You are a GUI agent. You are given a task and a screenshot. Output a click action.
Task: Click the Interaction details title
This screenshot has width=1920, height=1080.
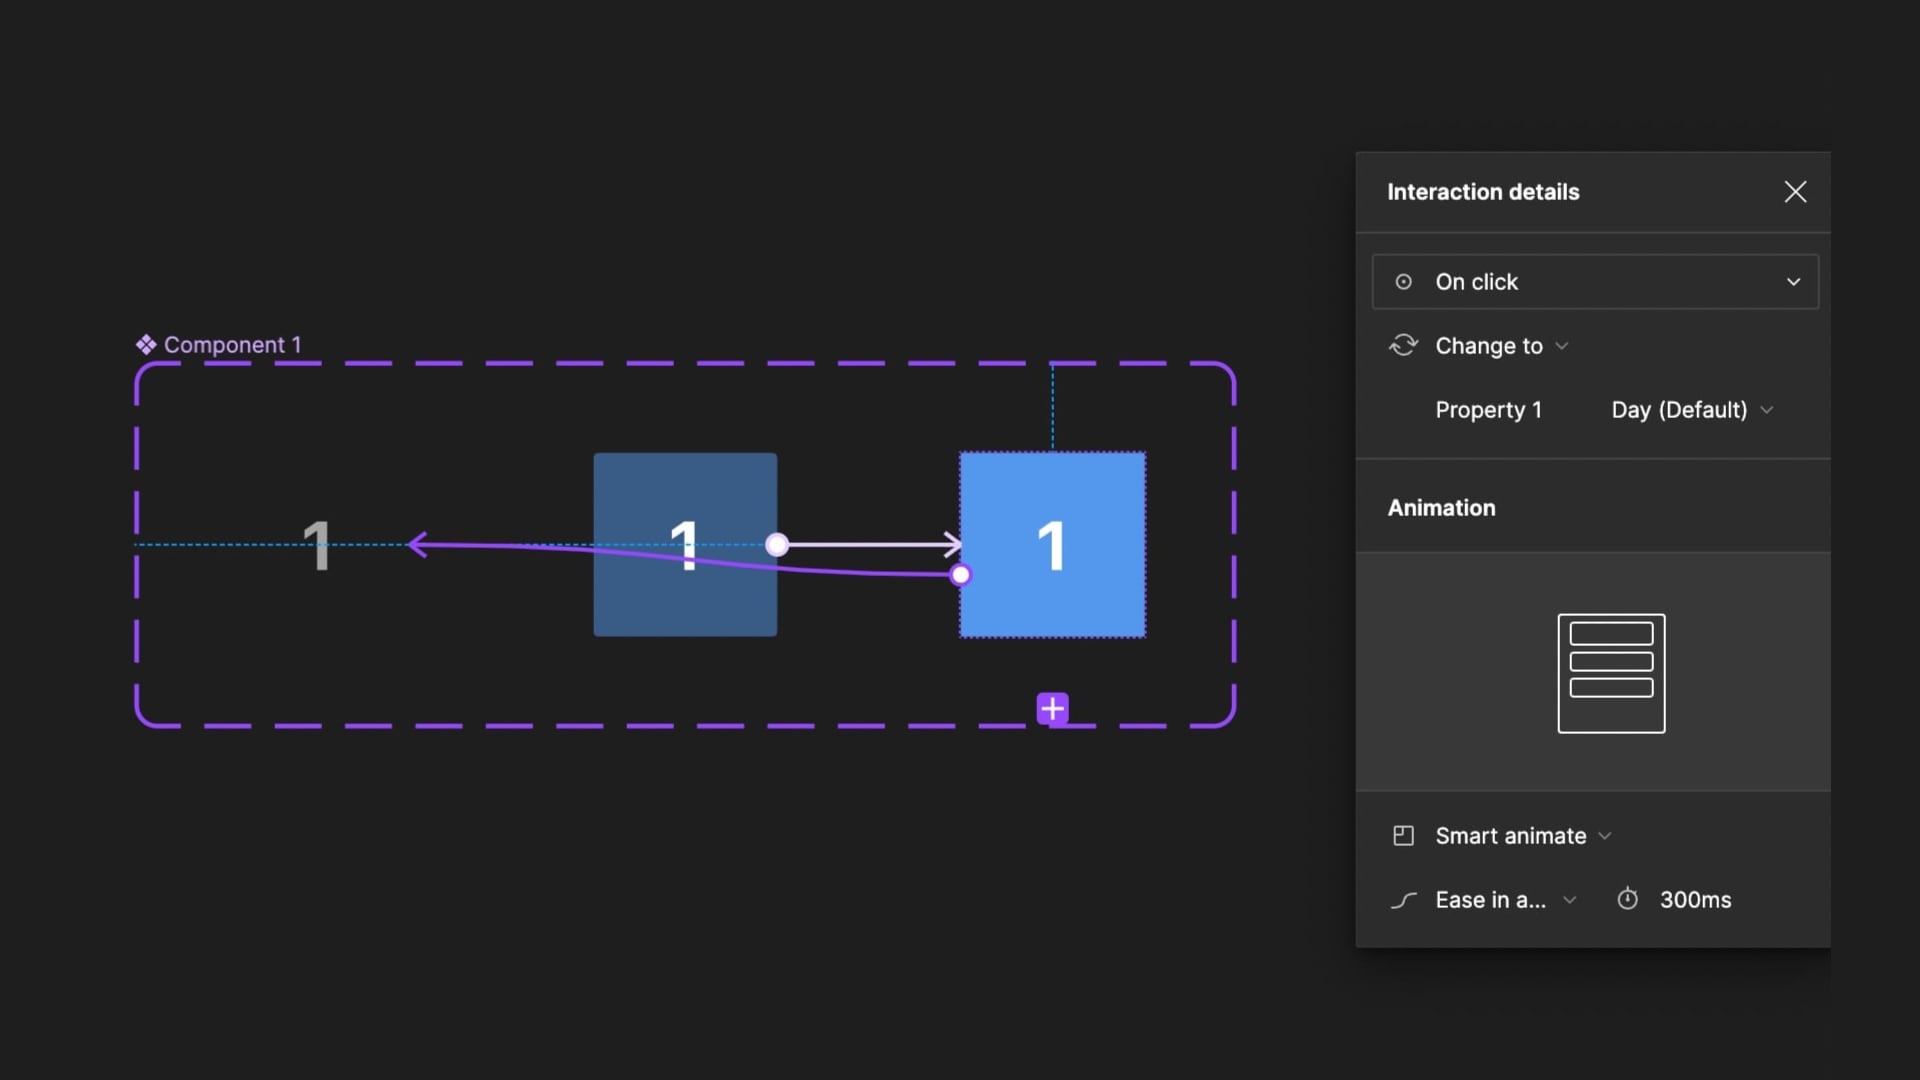click(x=1483, y=192)
